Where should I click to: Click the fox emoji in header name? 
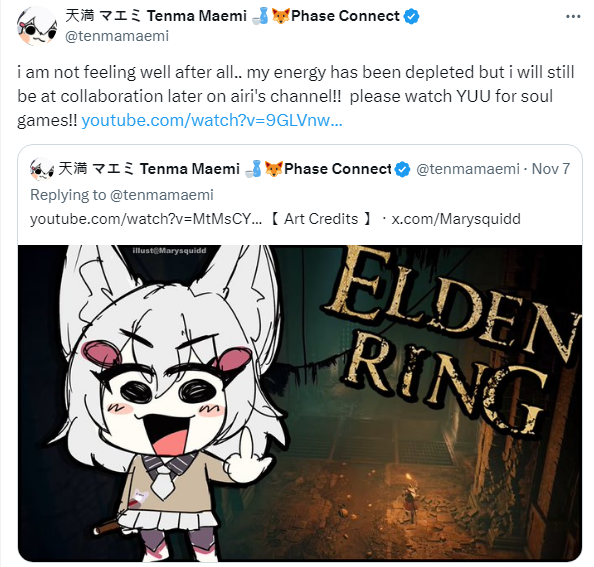pyautogui.click(x=281, y=16)
